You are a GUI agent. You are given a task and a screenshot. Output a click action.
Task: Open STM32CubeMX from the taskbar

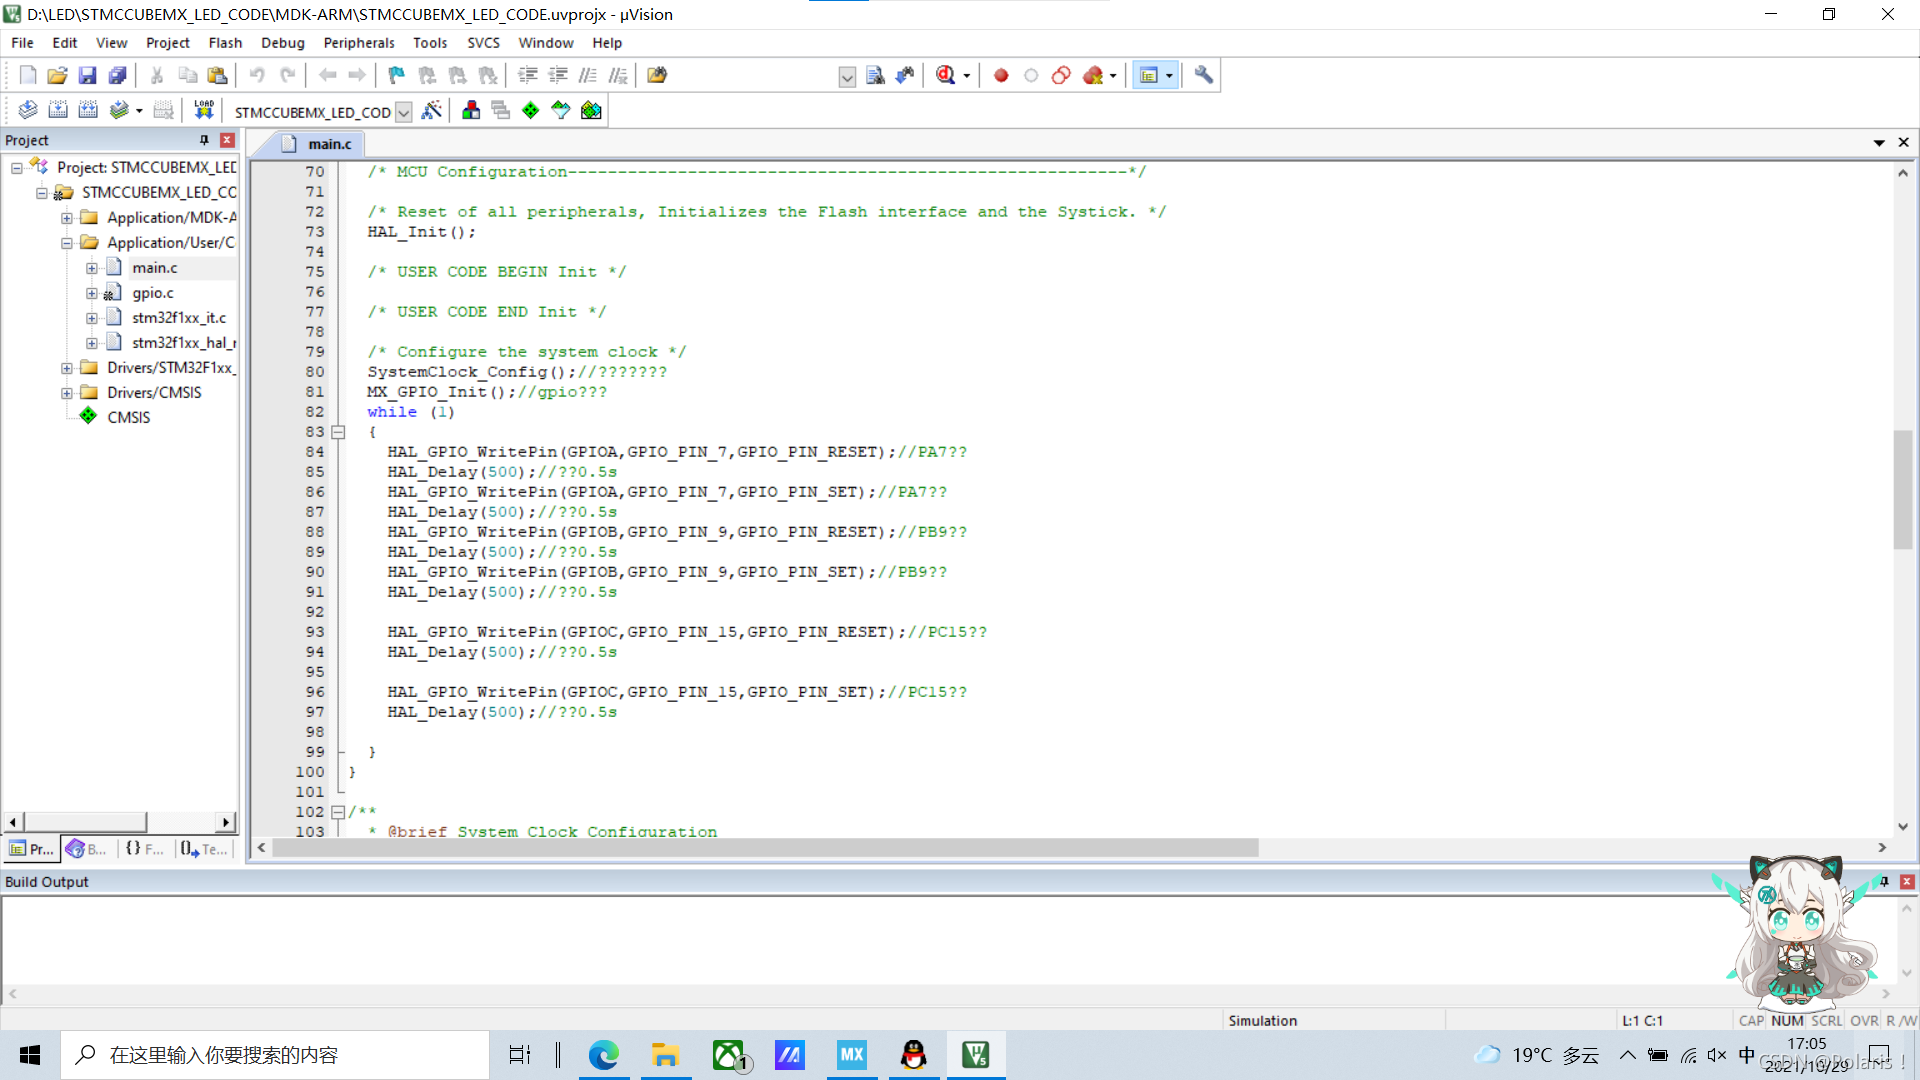point(851,1055)
